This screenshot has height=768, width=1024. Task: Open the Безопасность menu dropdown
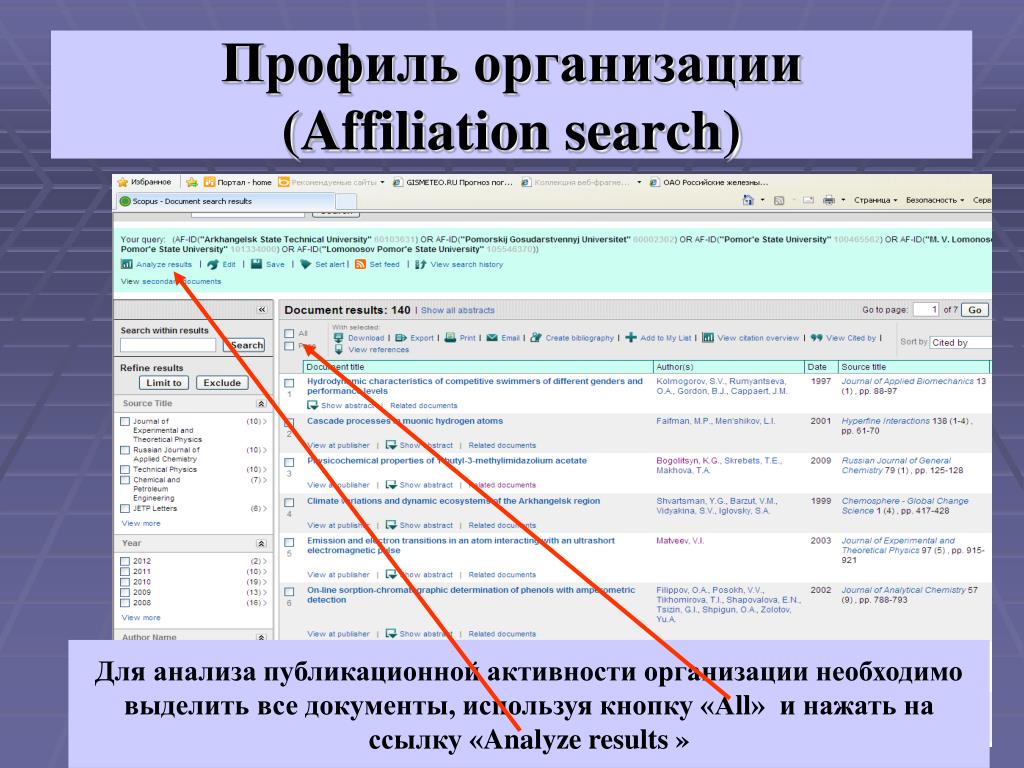(x=935, y=200)
